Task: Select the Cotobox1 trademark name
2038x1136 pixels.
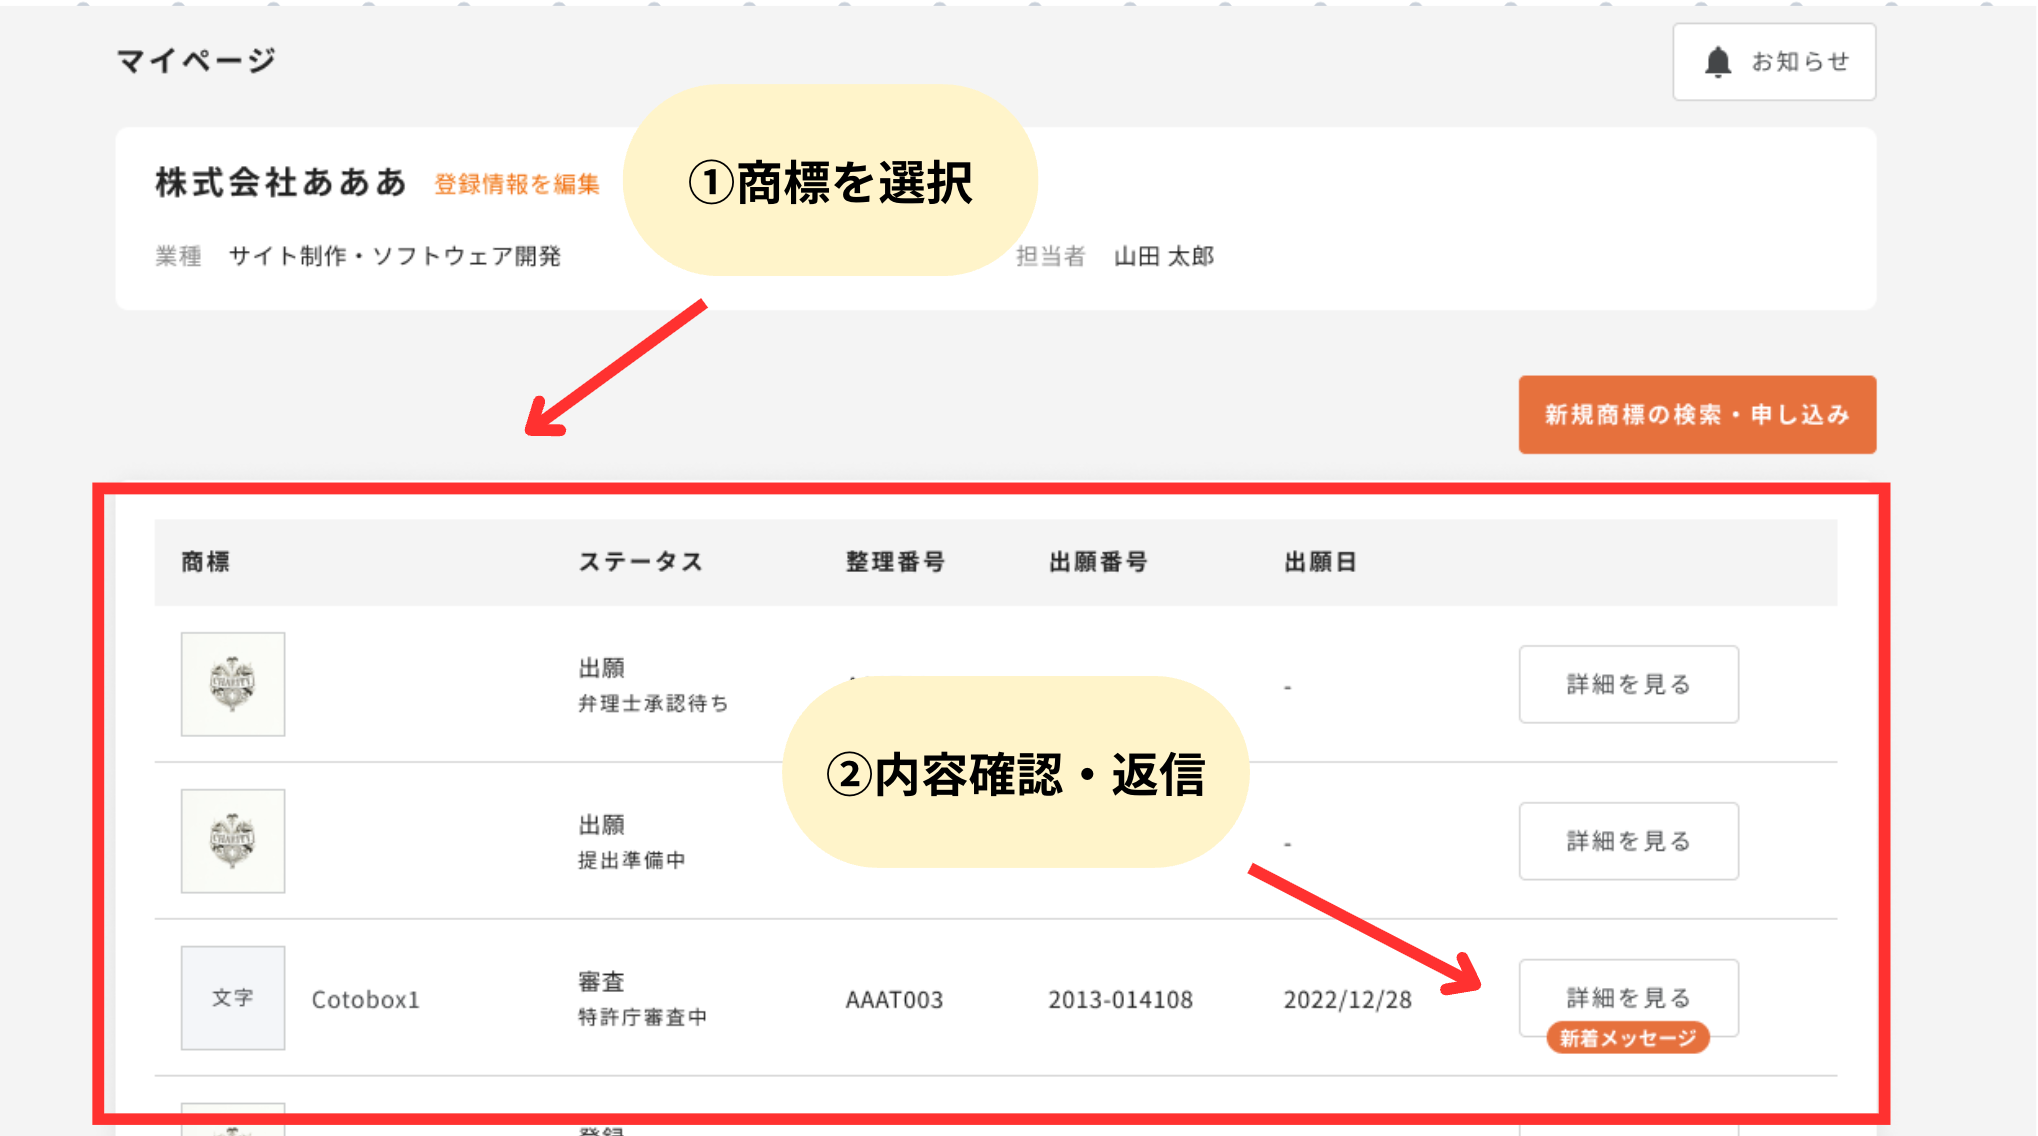Action: pos(365,1000)
